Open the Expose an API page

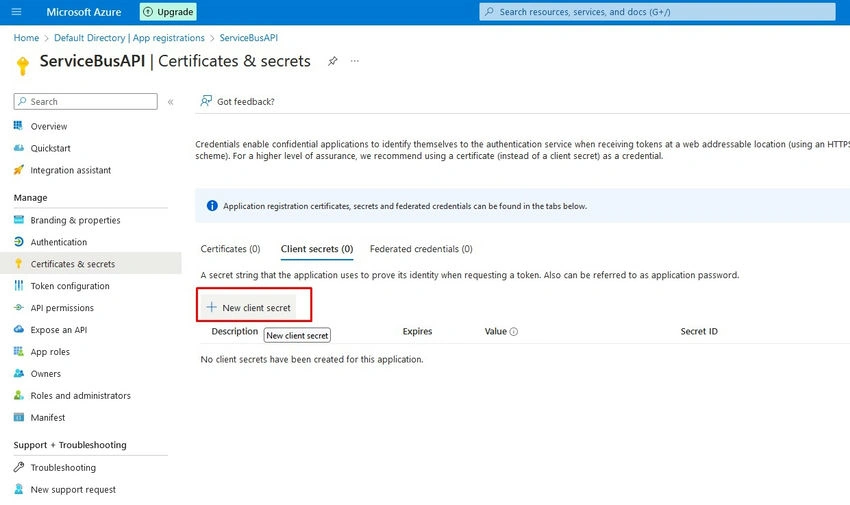click(59, 330)
